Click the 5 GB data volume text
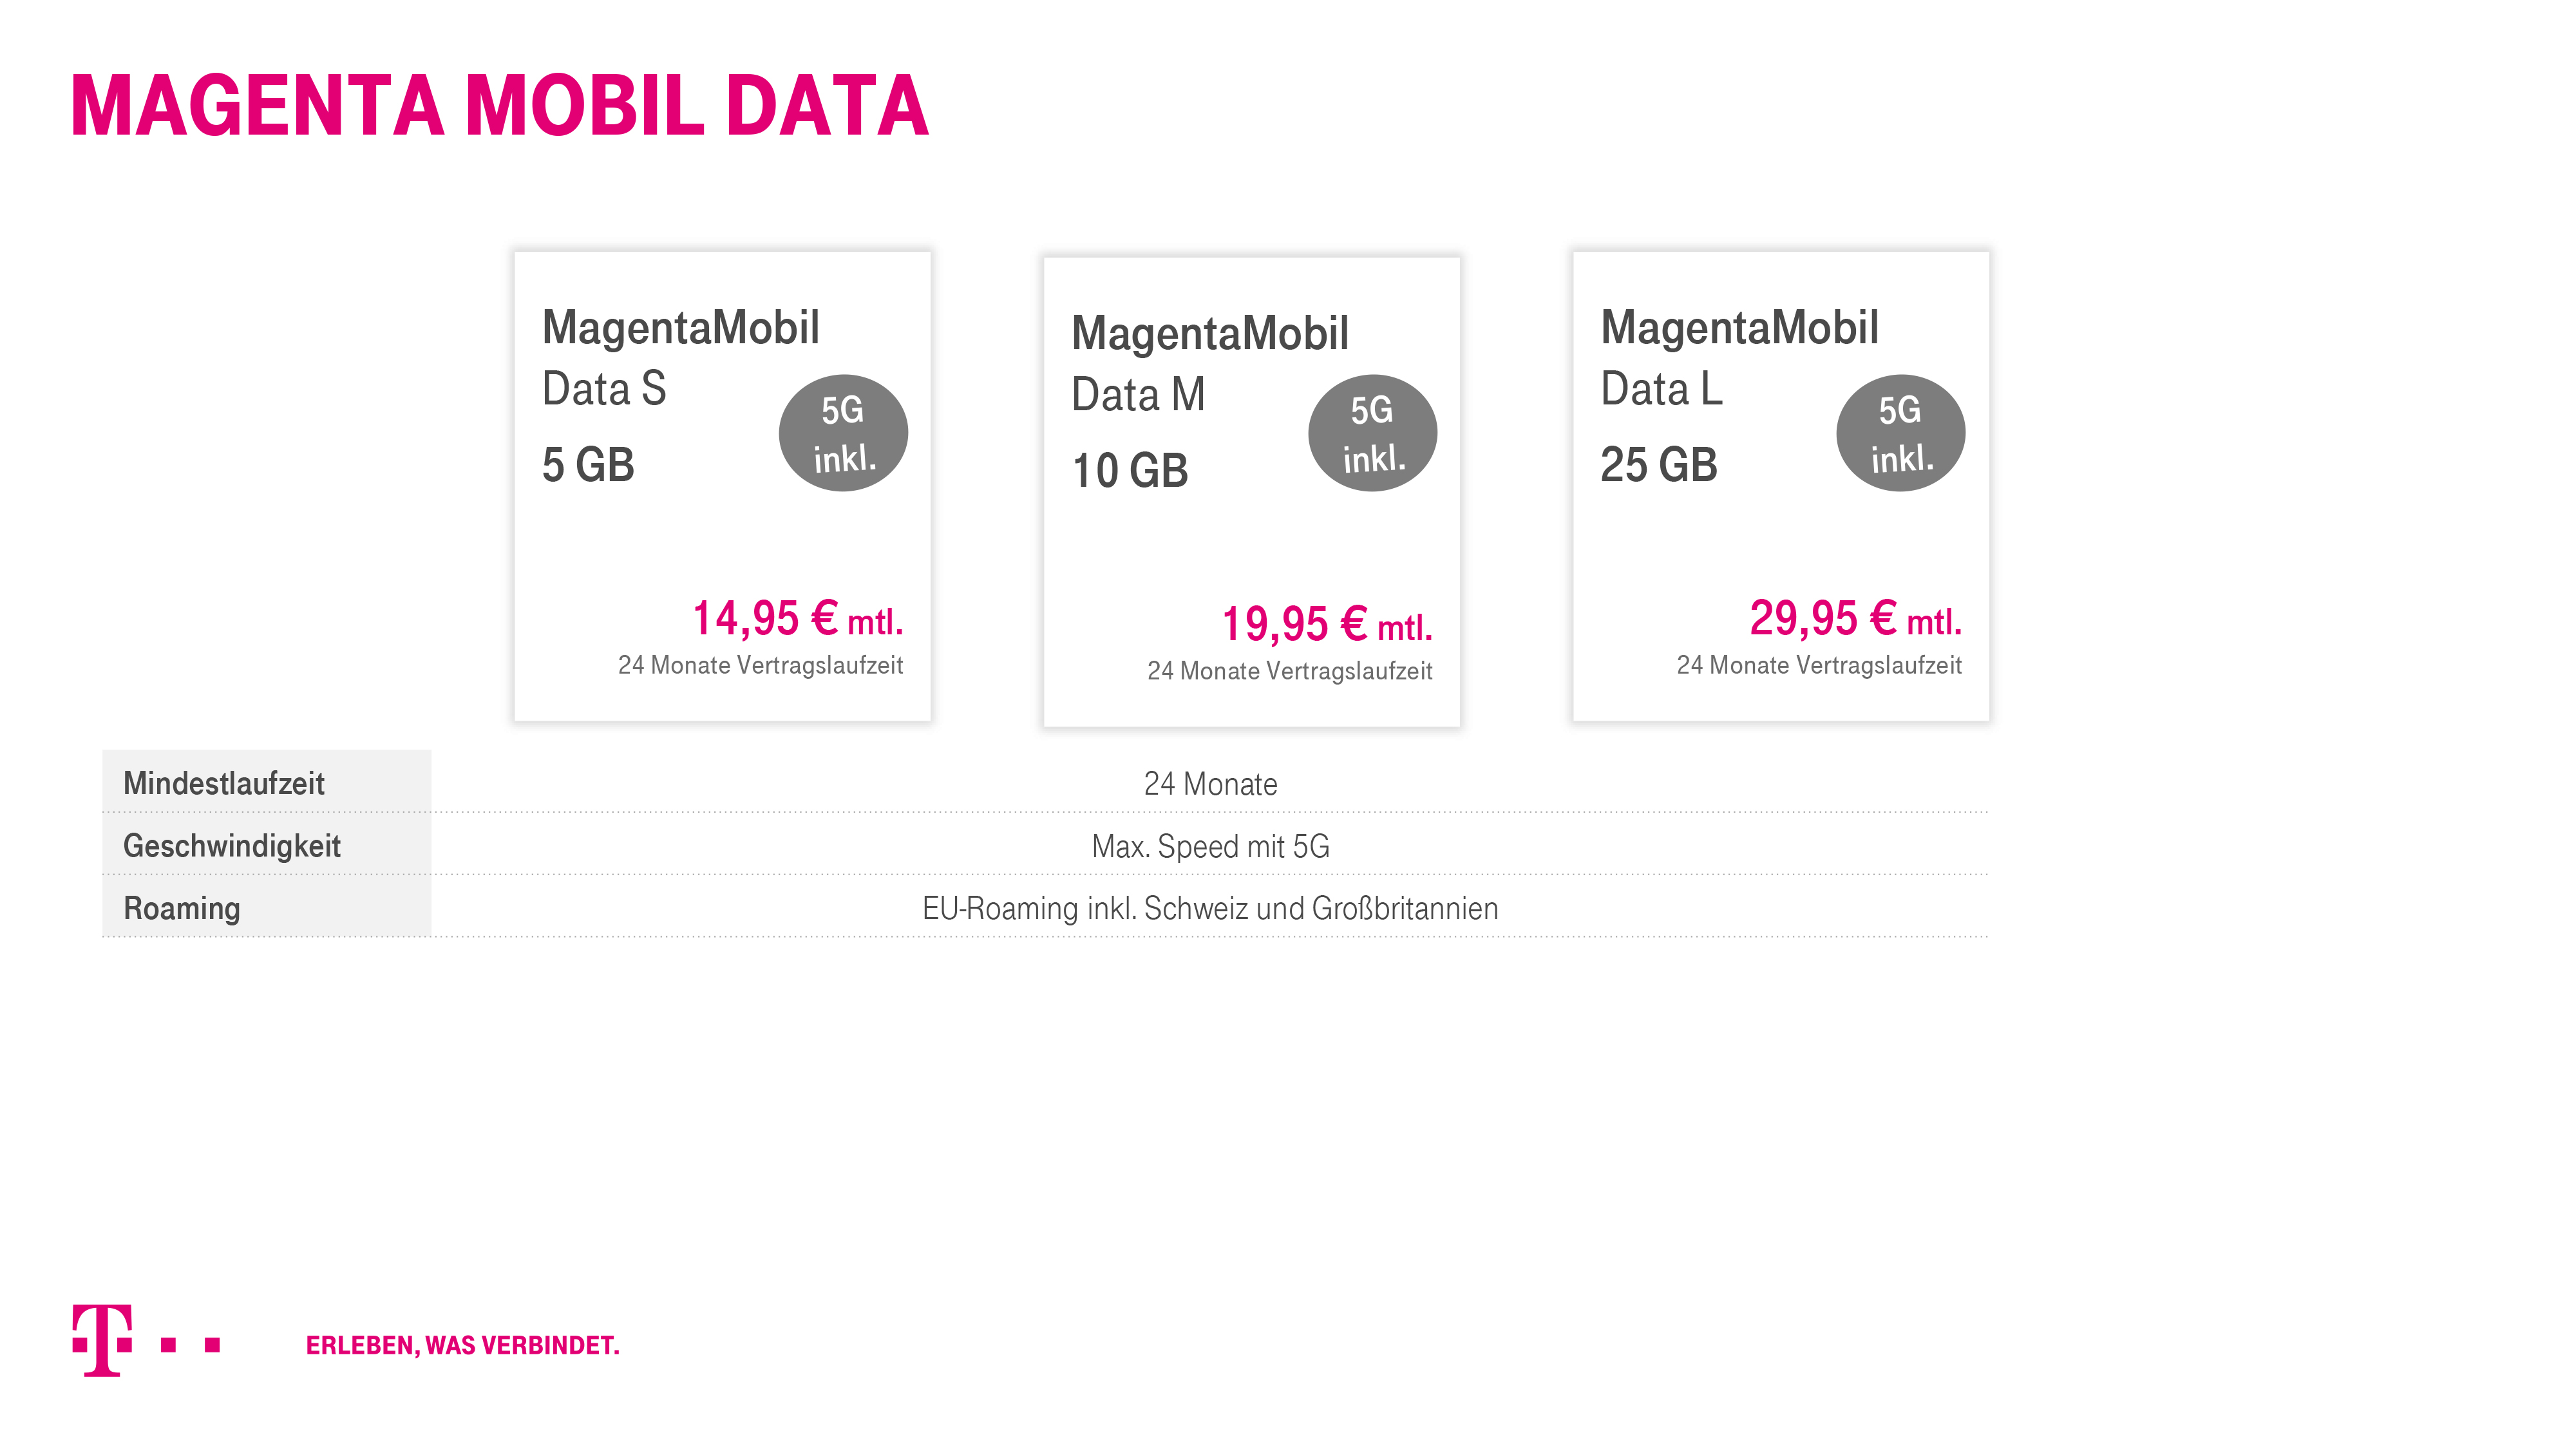This screenshot has width=2576, height=1449. [588, 465]
